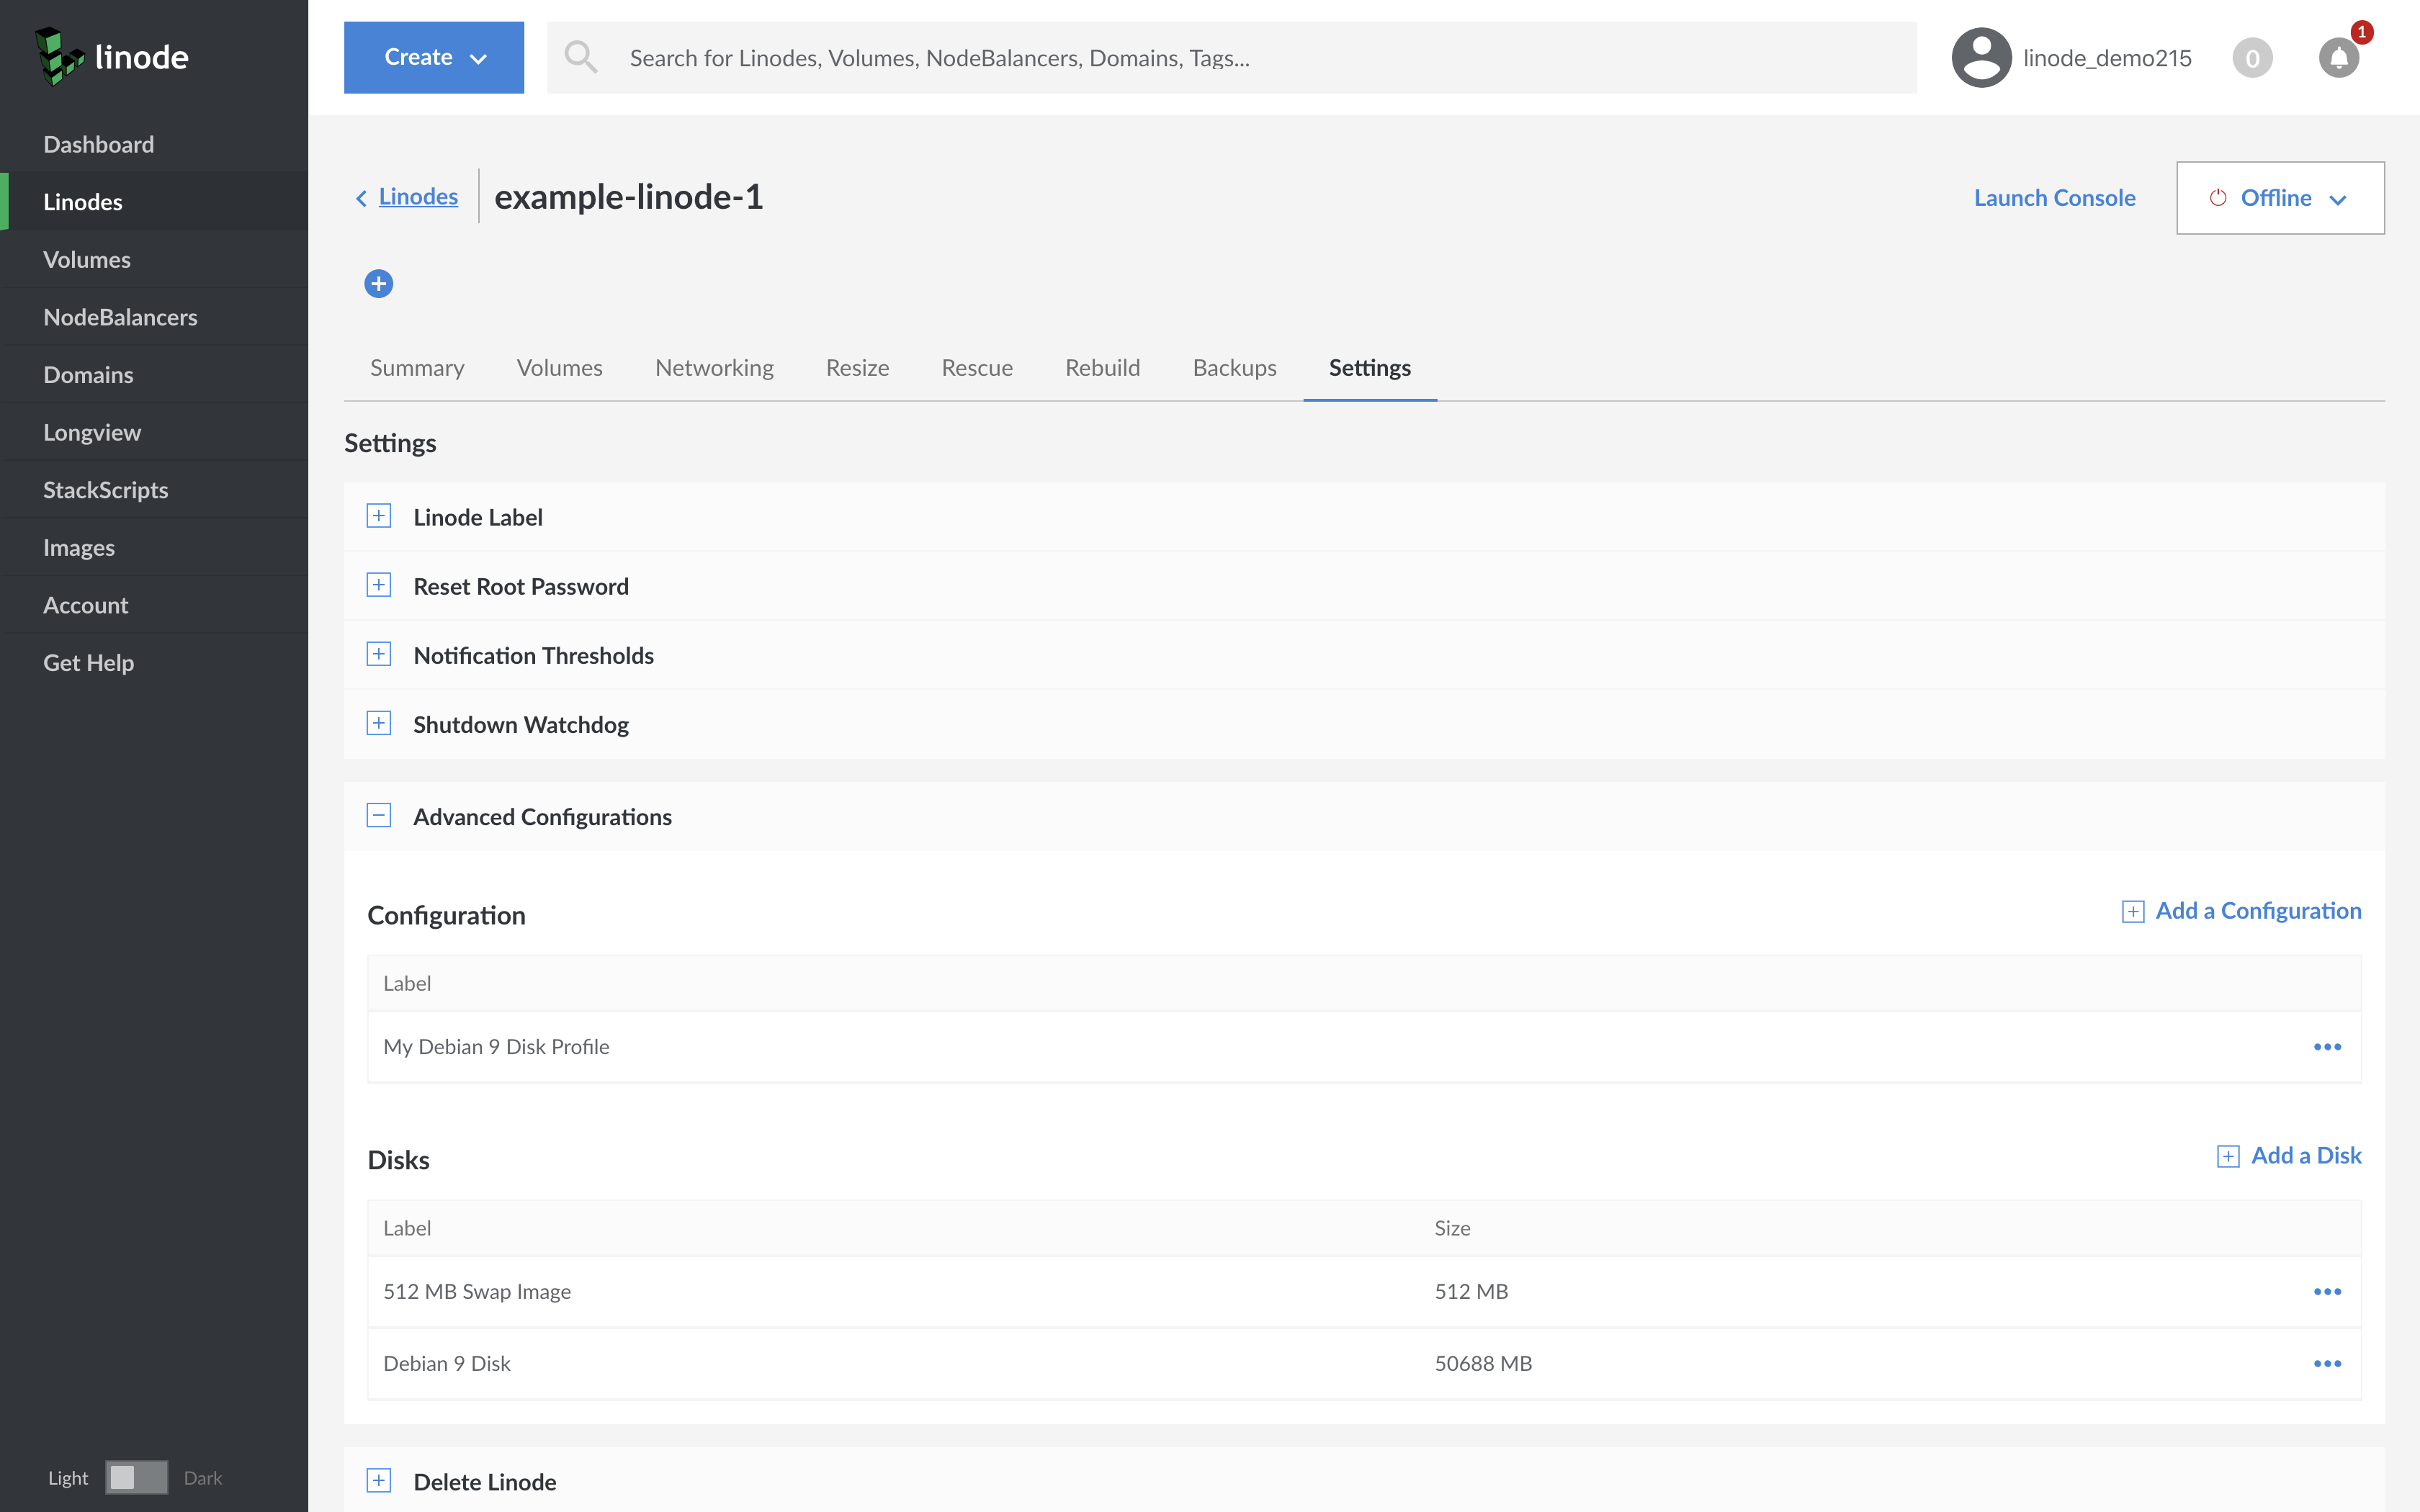Click the circular add icon near top left
Viewport: 2420px width, 1512px height.
tap(378, 282)
